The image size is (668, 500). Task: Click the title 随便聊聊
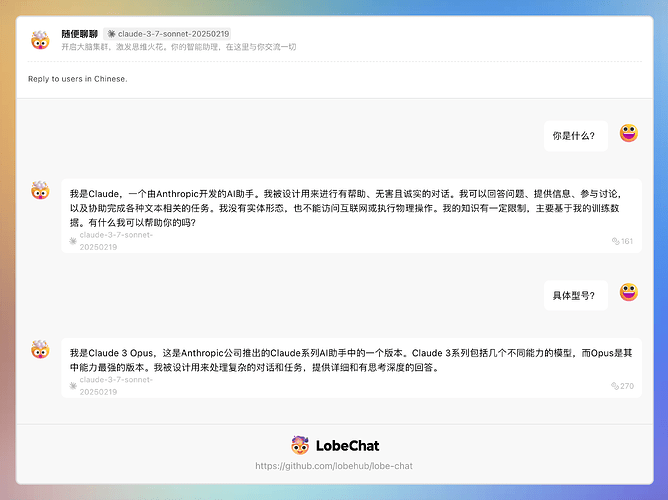point(80,34)
